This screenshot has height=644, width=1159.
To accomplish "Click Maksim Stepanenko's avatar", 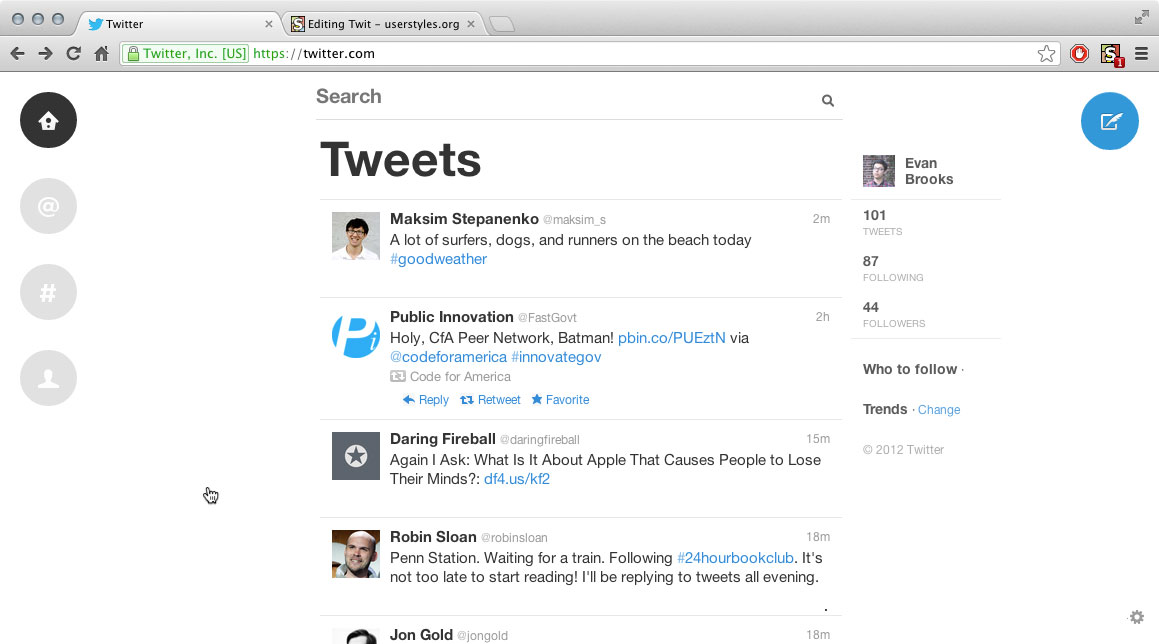I will pos(356,236).
